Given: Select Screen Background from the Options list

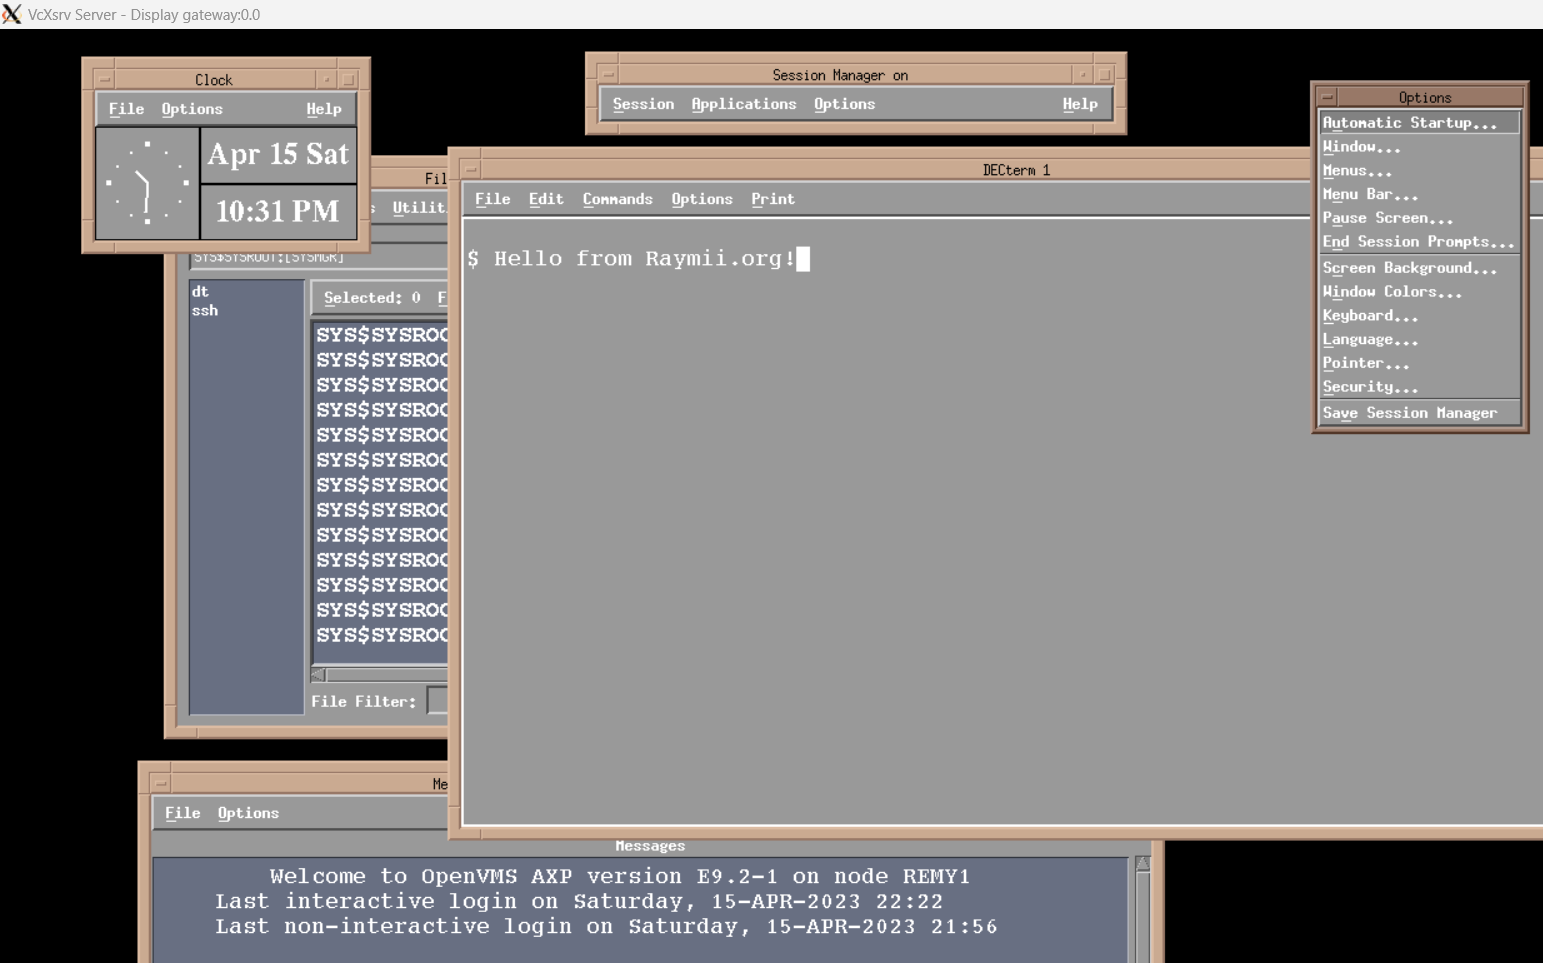Looking at the screenshot, I should pyautogui.click(x=1409, y=267).
